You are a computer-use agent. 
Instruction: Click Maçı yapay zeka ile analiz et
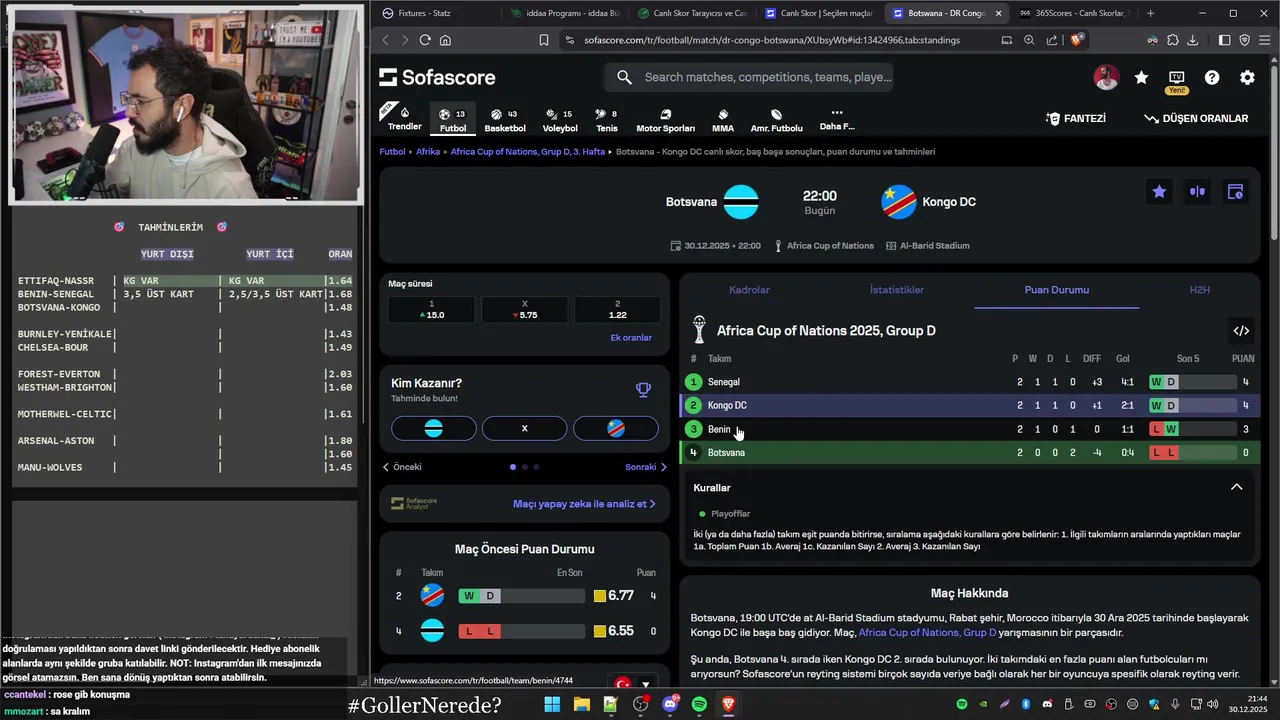[x=584, y=504]
